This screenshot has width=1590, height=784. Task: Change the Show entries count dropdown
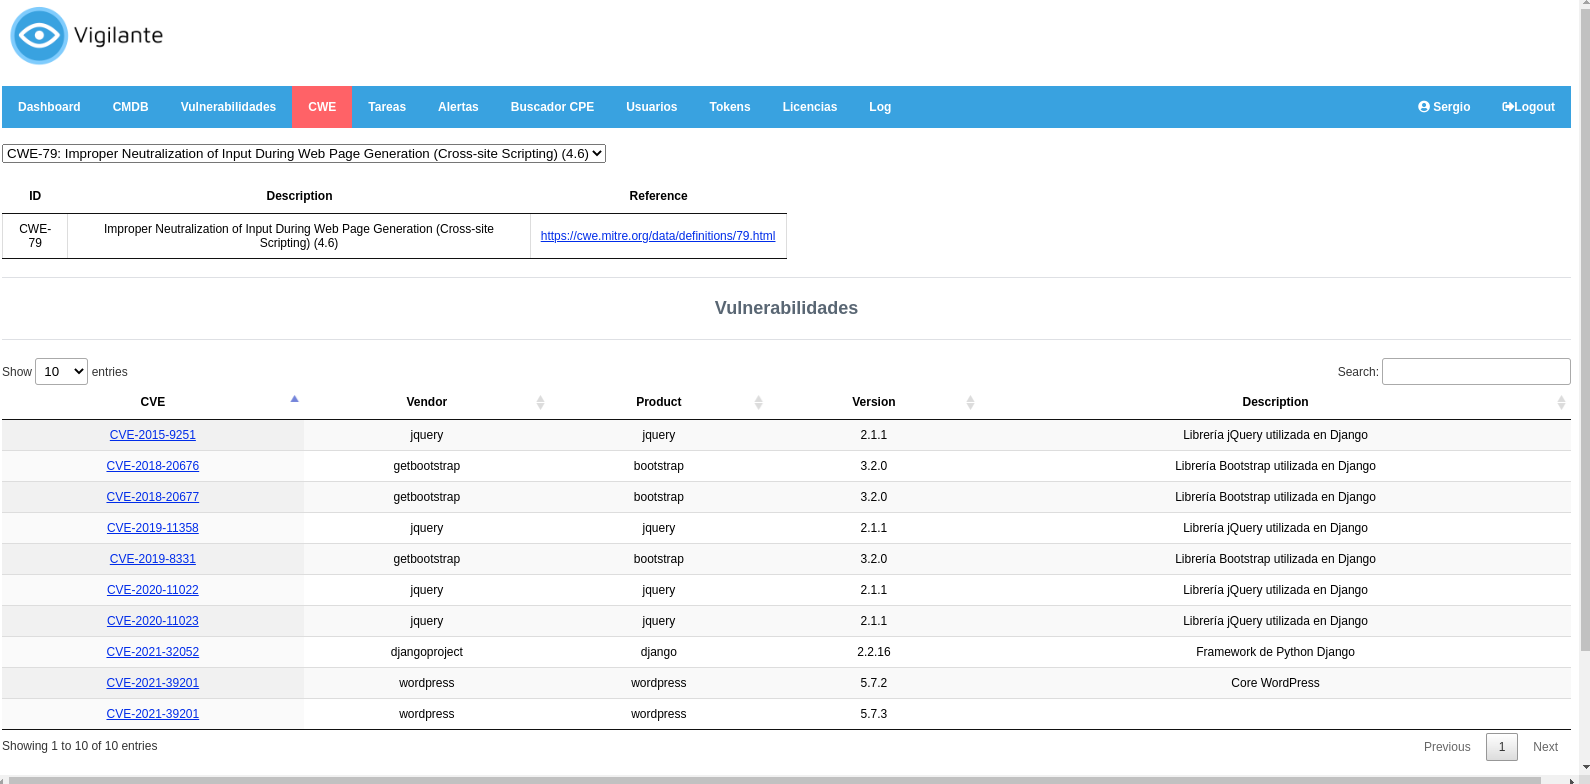[x=61, y=371]
